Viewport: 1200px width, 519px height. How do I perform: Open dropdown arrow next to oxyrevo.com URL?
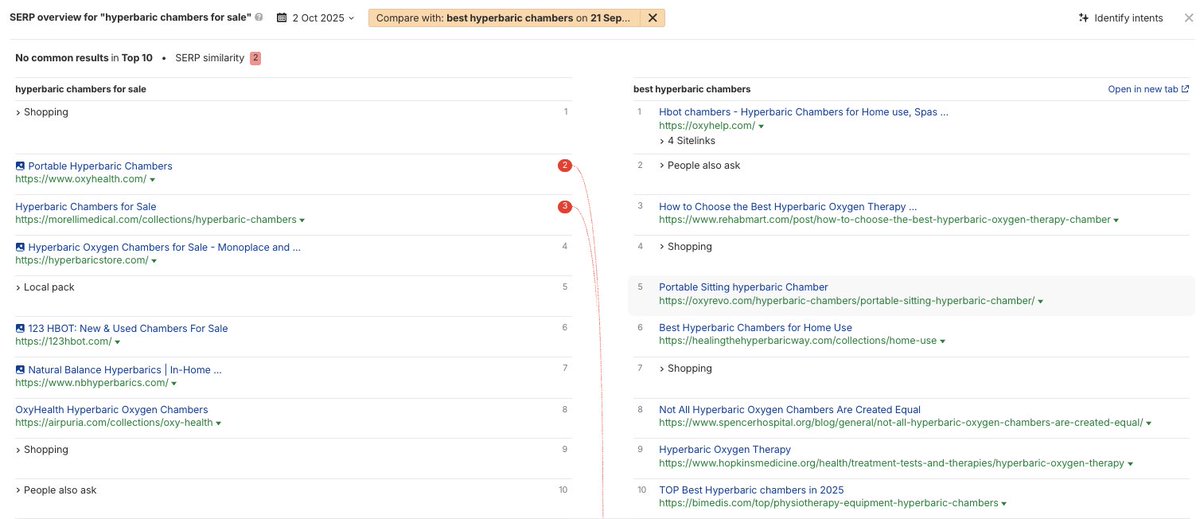point(1040,301)
